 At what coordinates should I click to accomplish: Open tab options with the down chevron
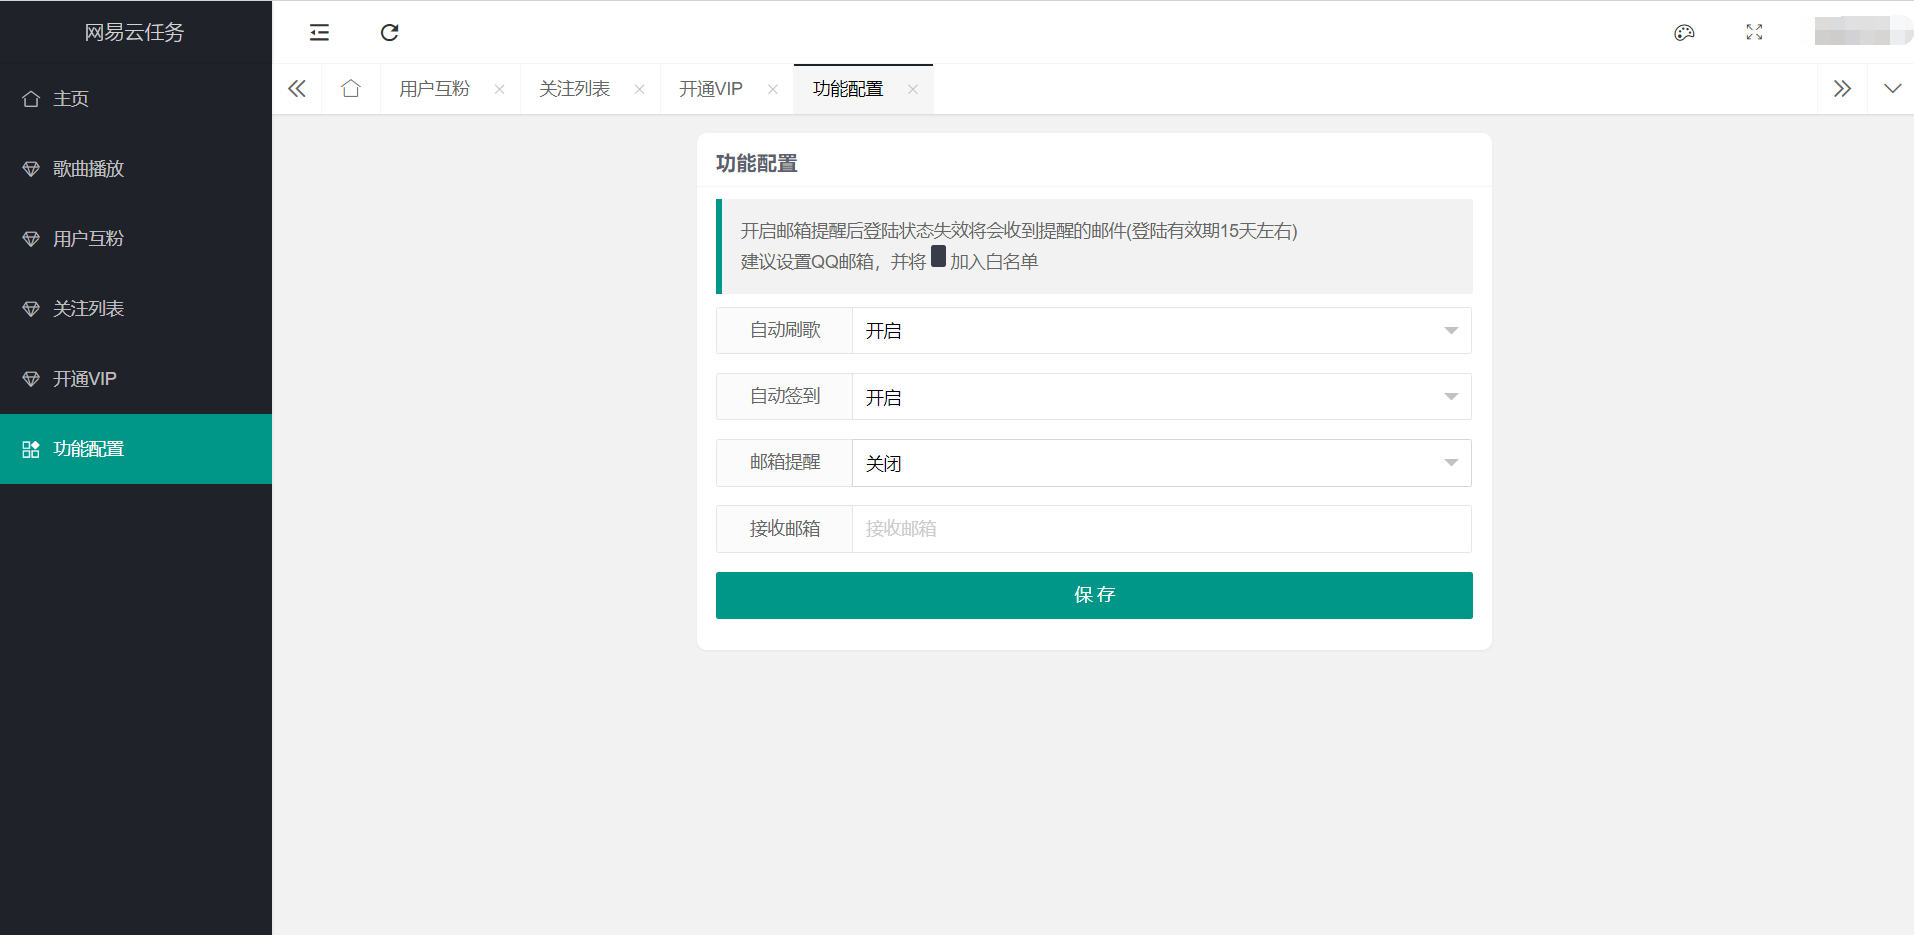[1893, 88]
